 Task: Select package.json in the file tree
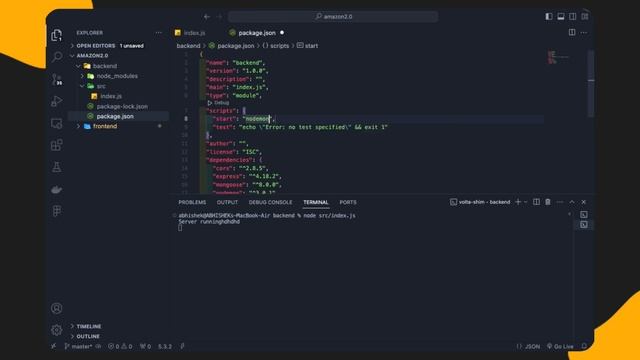(118, 116)
